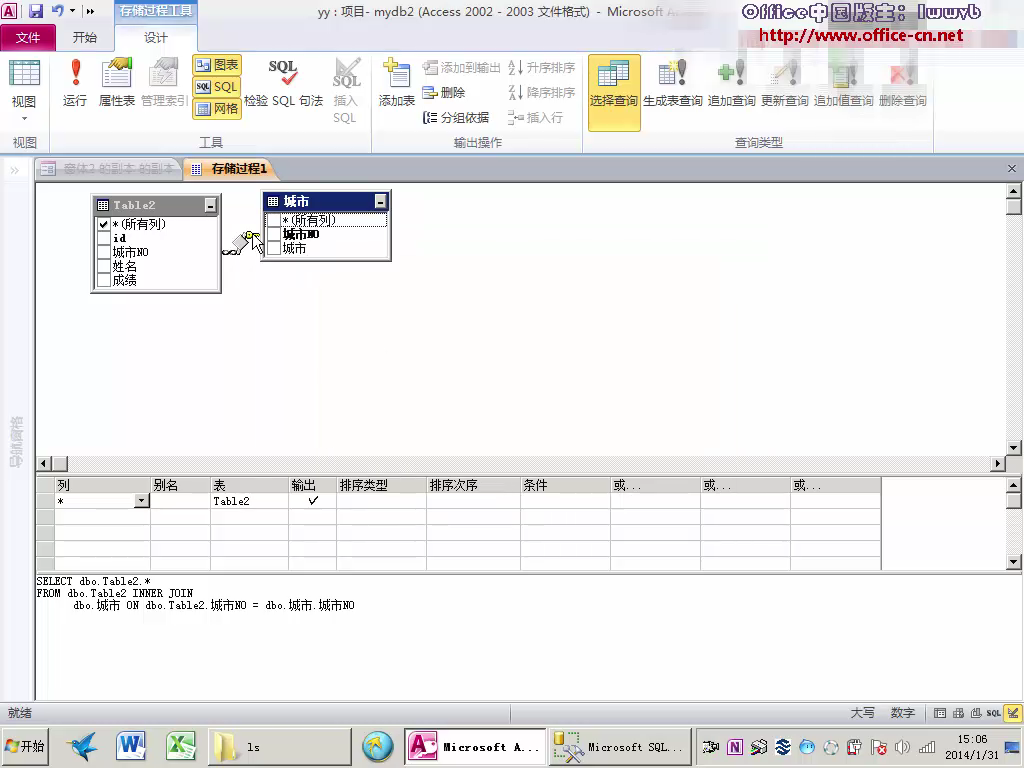
Task: Expand the navigation pane chevron
Action: tap(14, 170)
